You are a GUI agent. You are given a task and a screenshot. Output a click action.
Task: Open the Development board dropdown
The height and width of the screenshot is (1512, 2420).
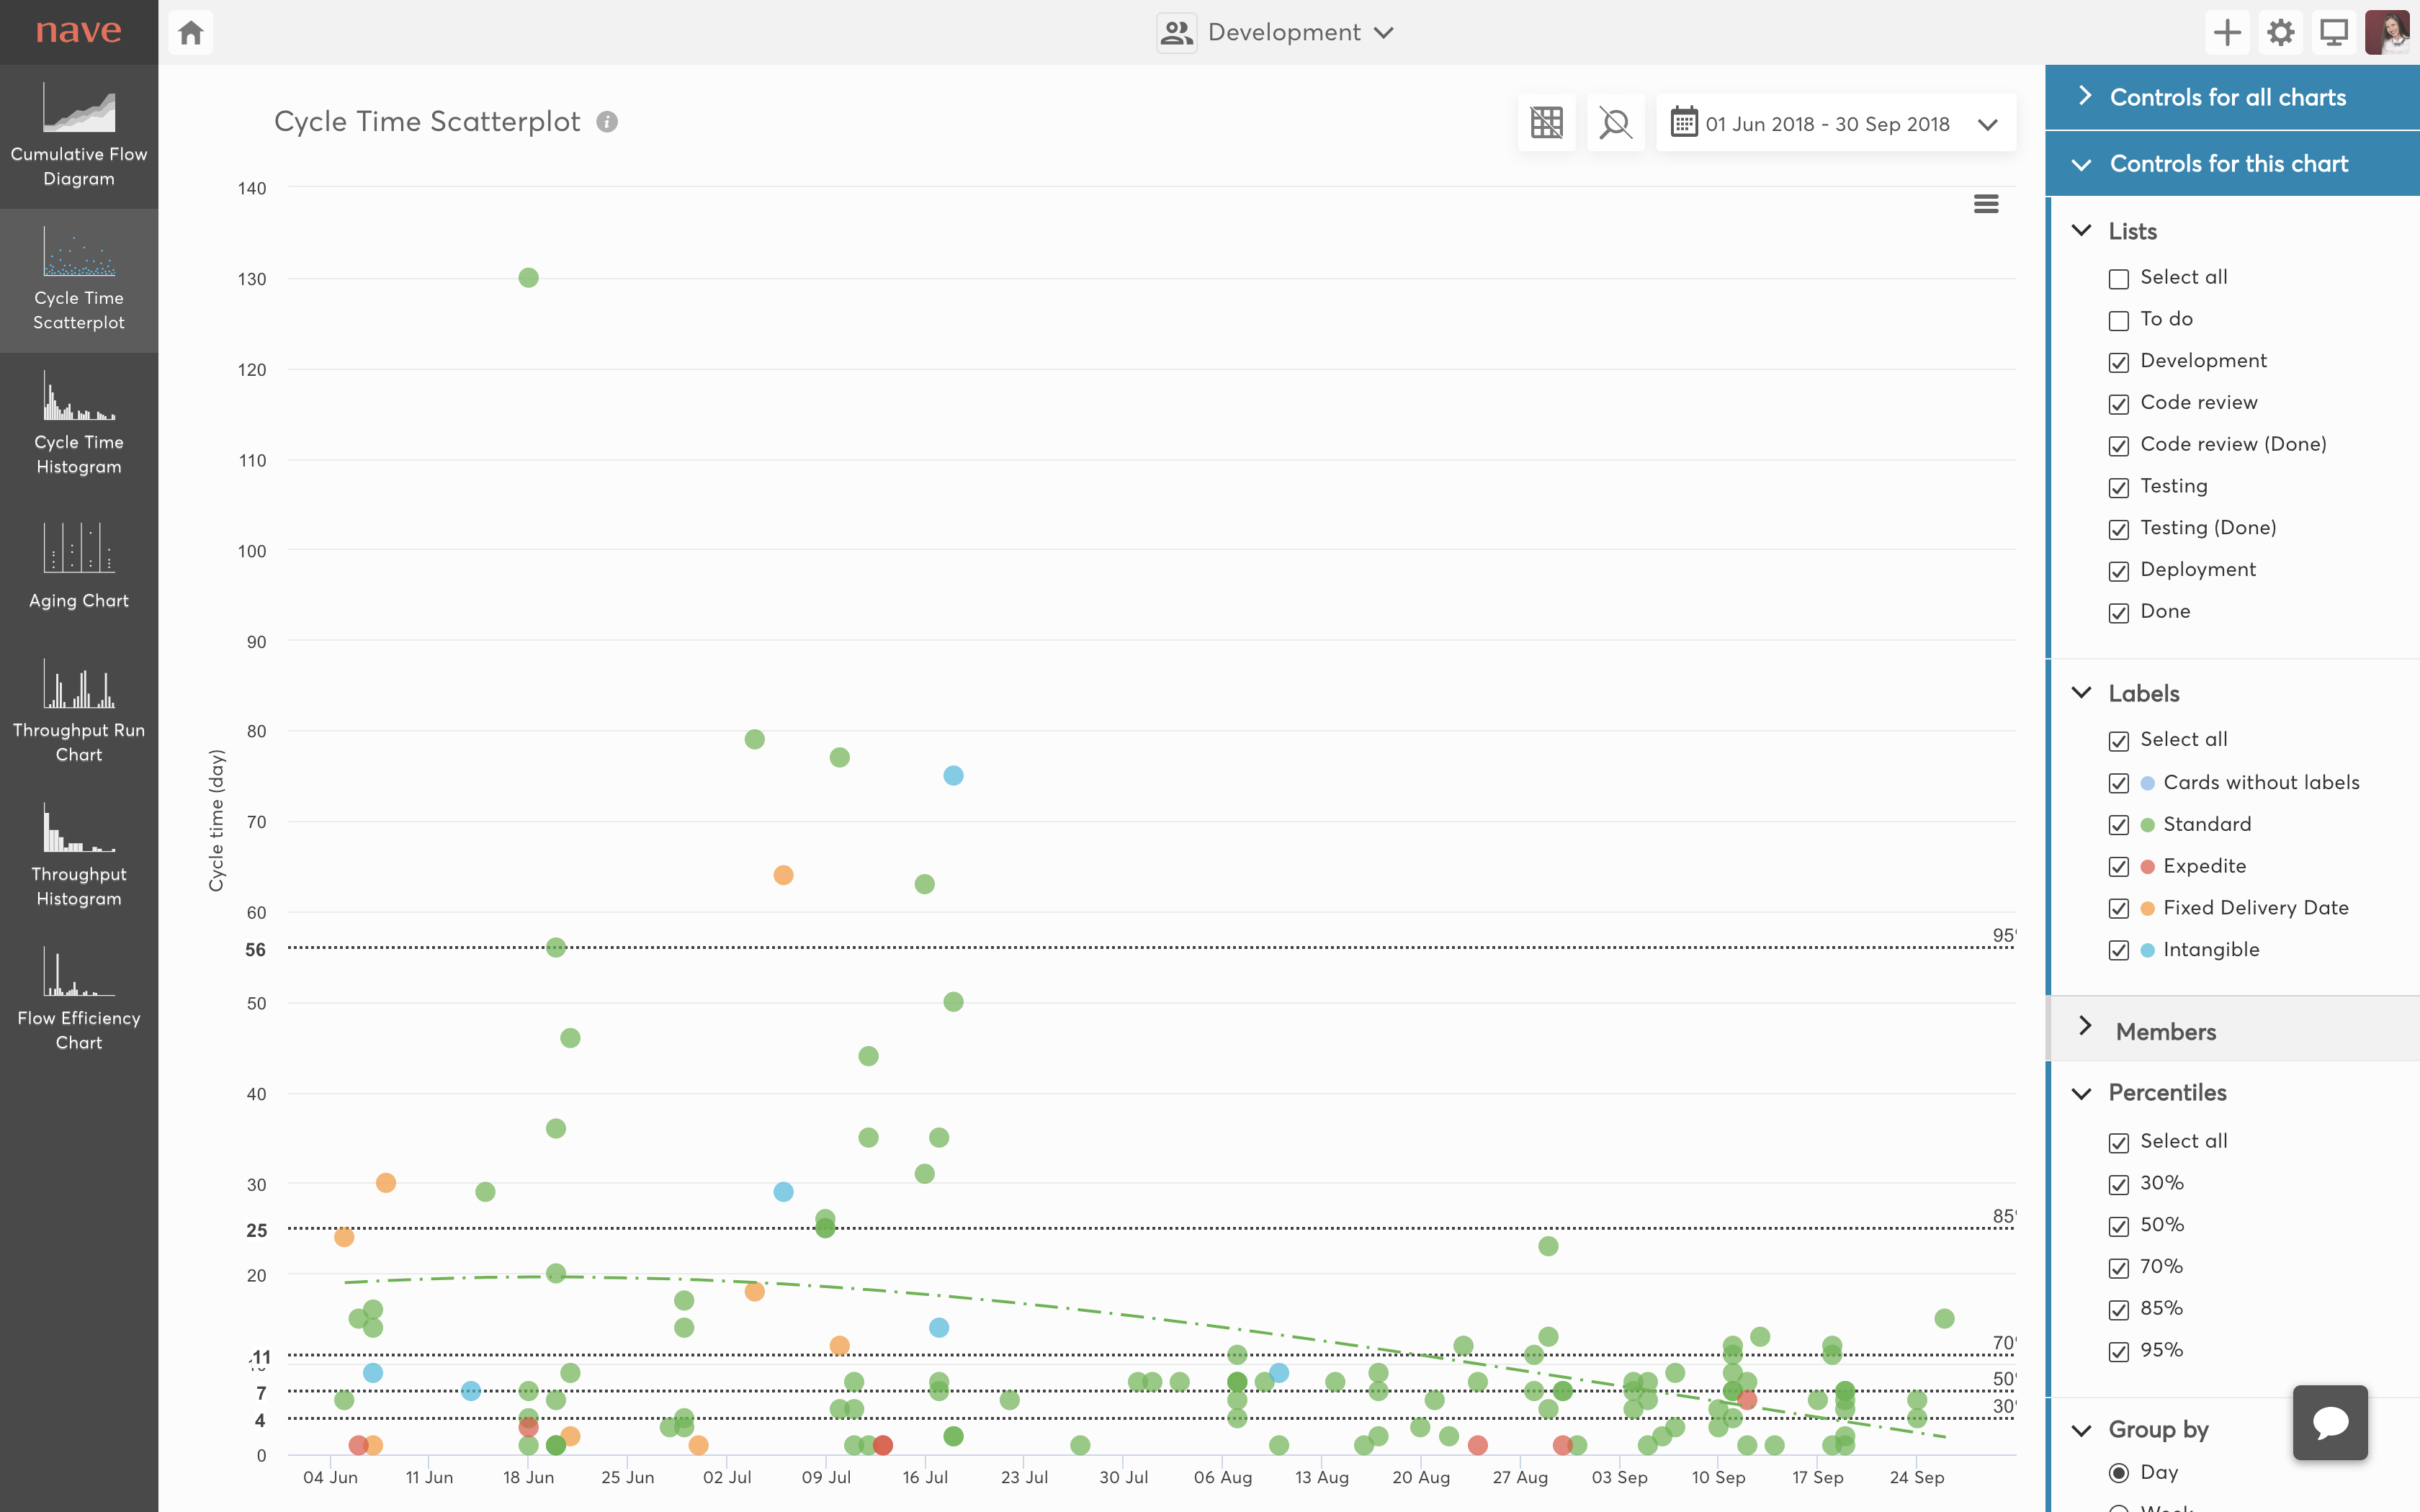(x=1283, y=33)
